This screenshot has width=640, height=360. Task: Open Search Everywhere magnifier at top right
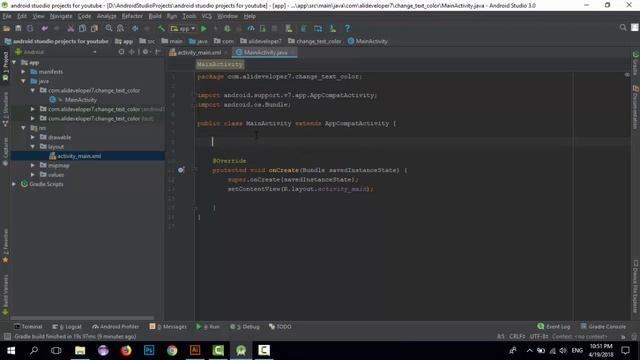pos(623,28)
